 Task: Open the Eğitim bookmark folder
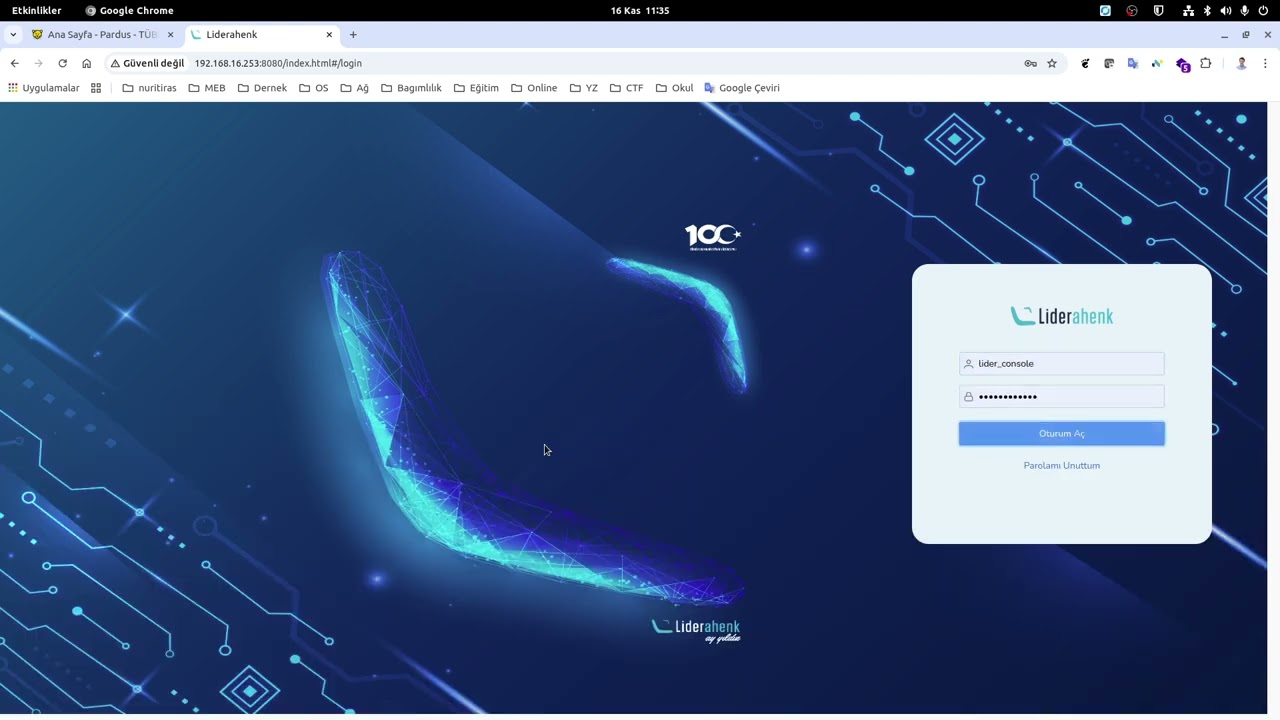click(476, 88)
